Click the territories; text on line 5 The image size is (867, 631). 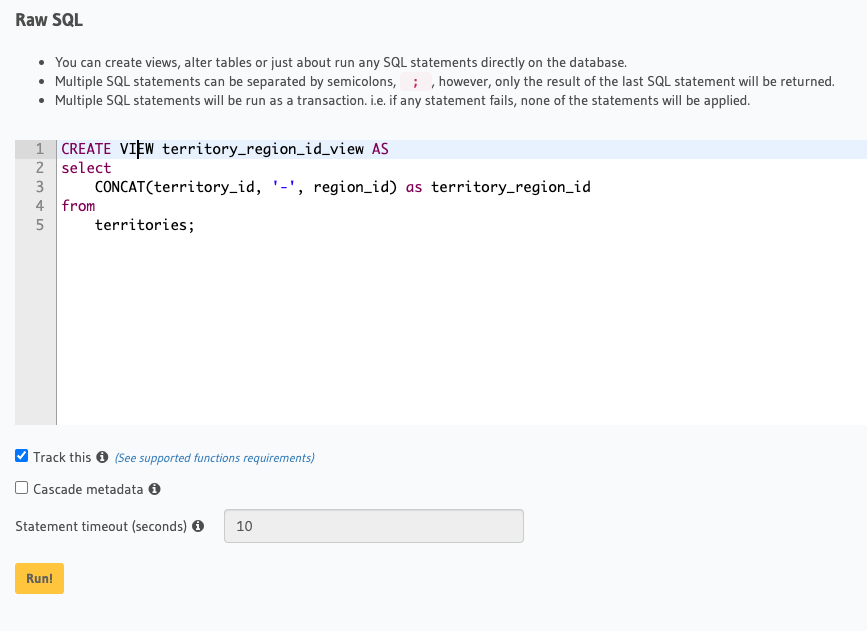coord(144,225)
